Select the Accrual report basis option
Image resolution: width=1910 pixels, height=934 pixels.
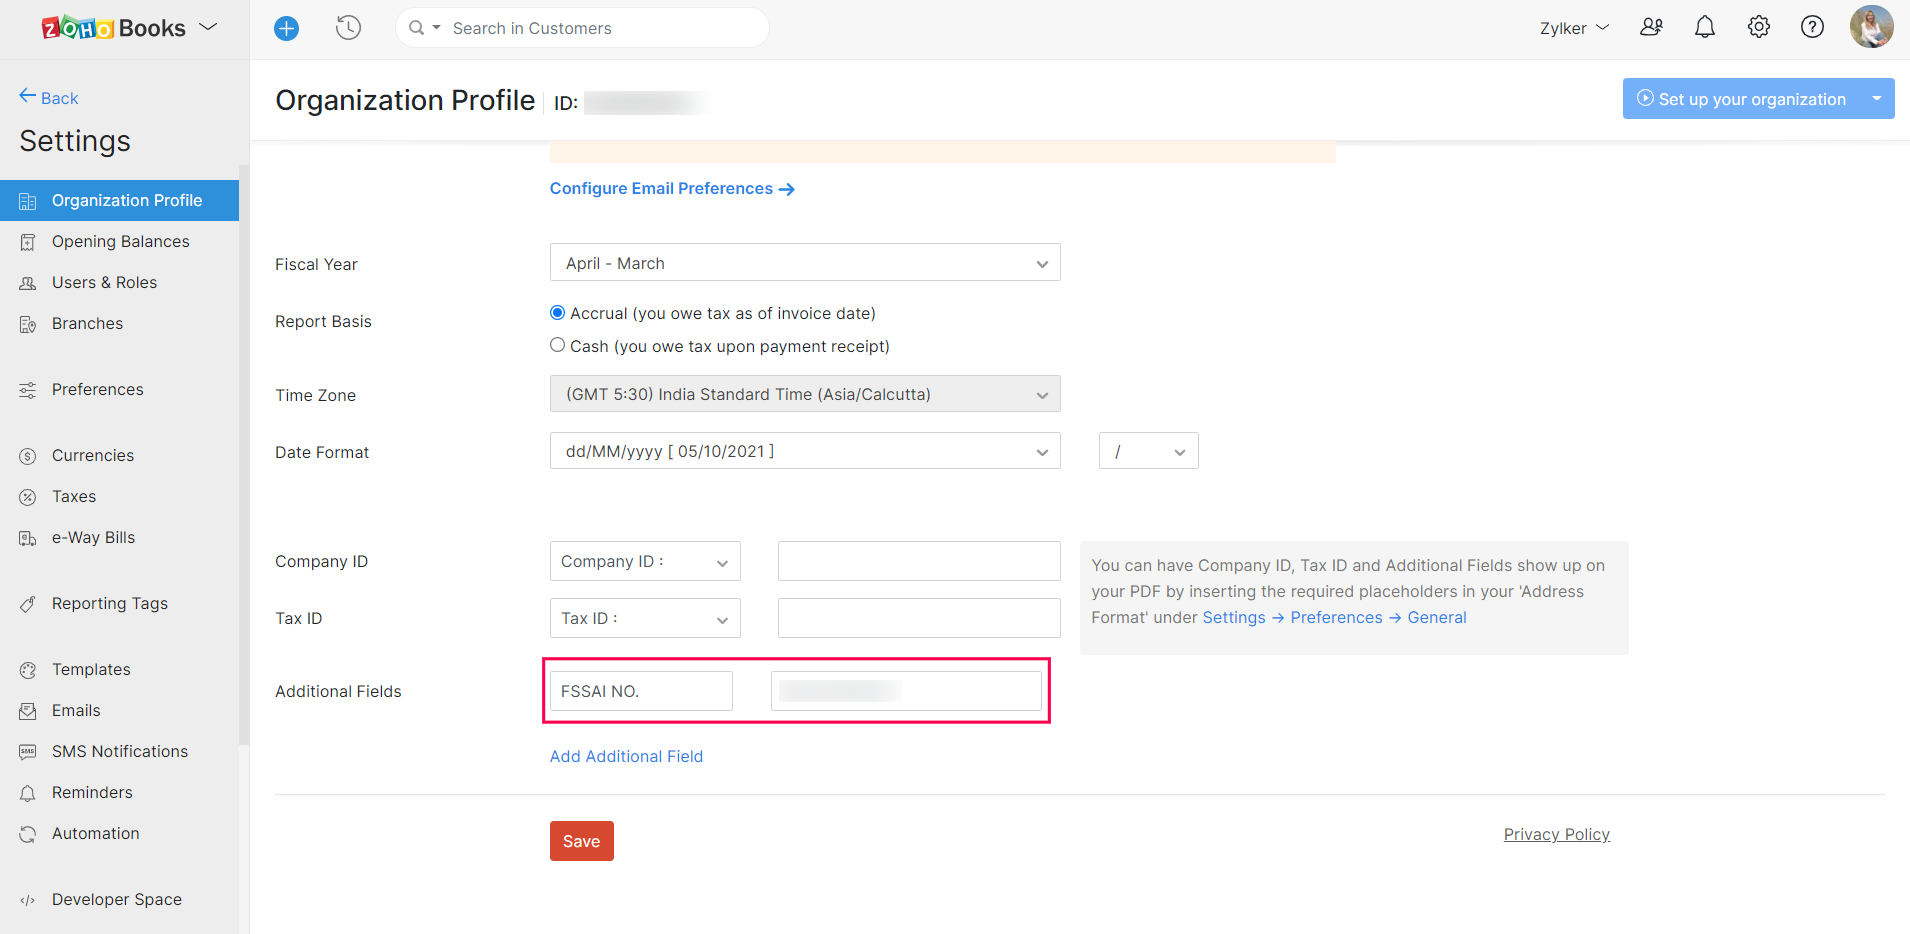(558, 313)
